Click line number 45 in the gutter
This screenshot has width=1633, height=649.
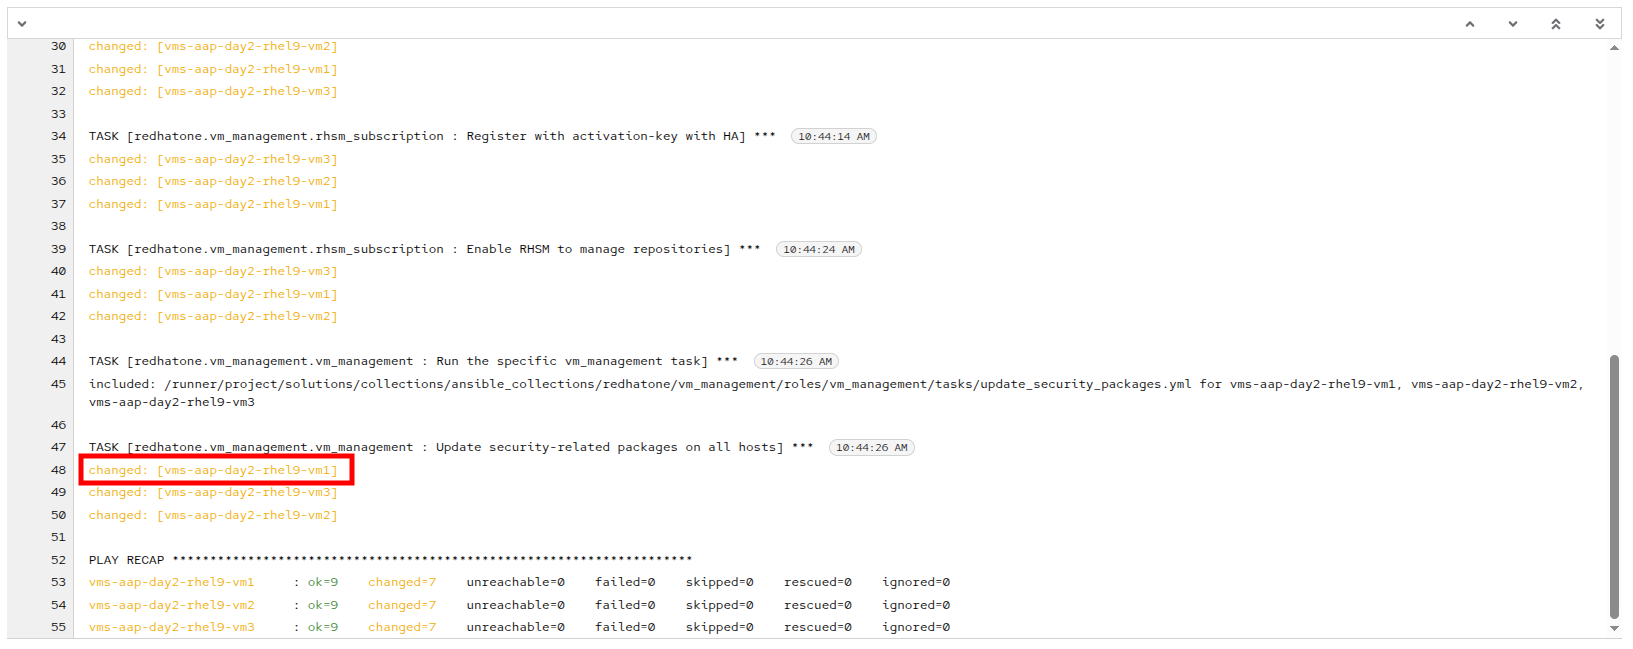pyautogui.click(x=58, y=384)
